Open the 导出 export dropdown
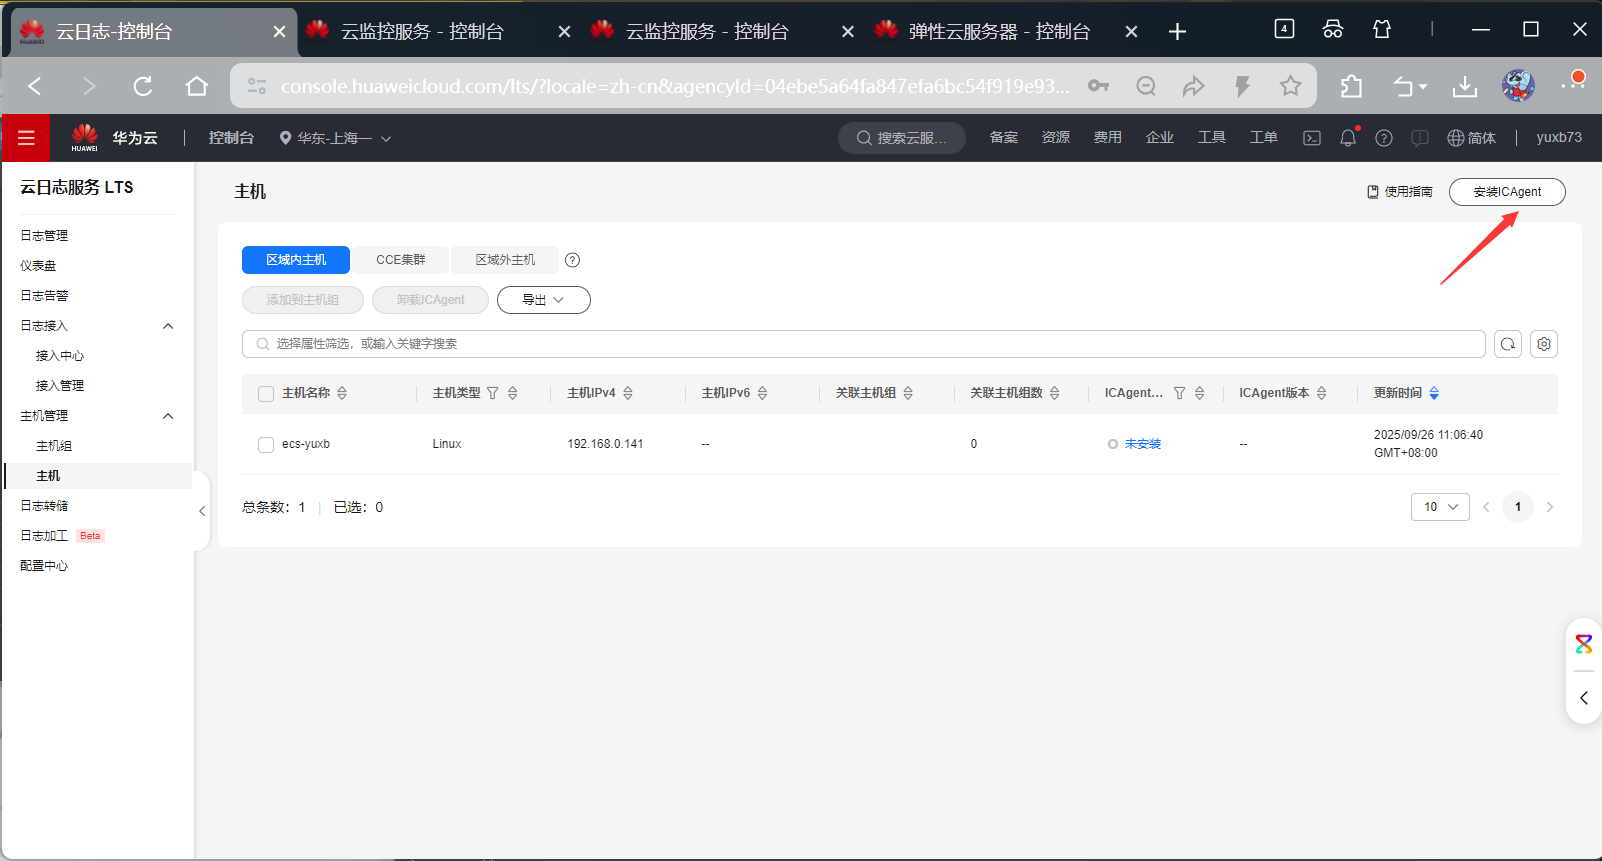Screen dimensions: 1602x861 click(x=543, y=300)
